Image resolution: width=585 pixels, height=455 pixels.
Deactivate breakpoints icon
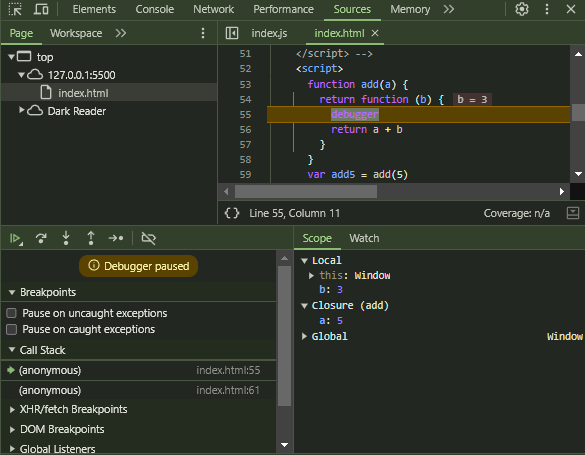(148, 238)
